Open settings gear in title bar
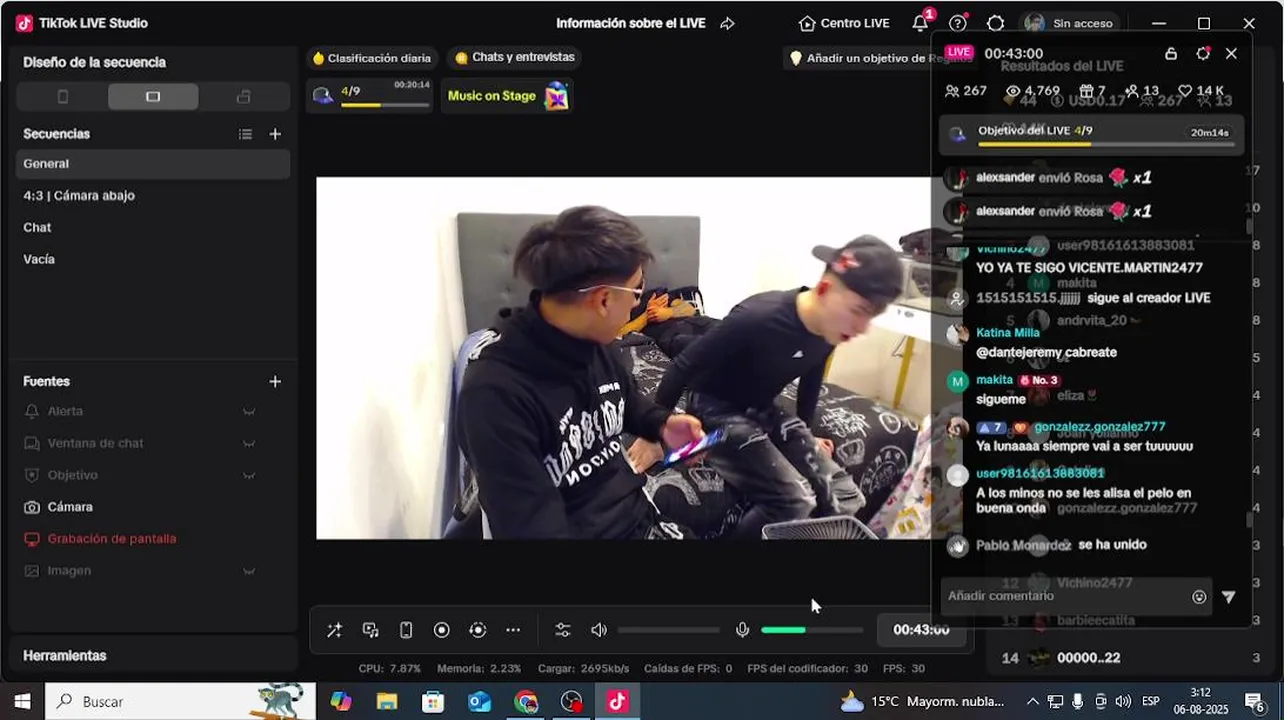1284x720 pixels. 995,23
